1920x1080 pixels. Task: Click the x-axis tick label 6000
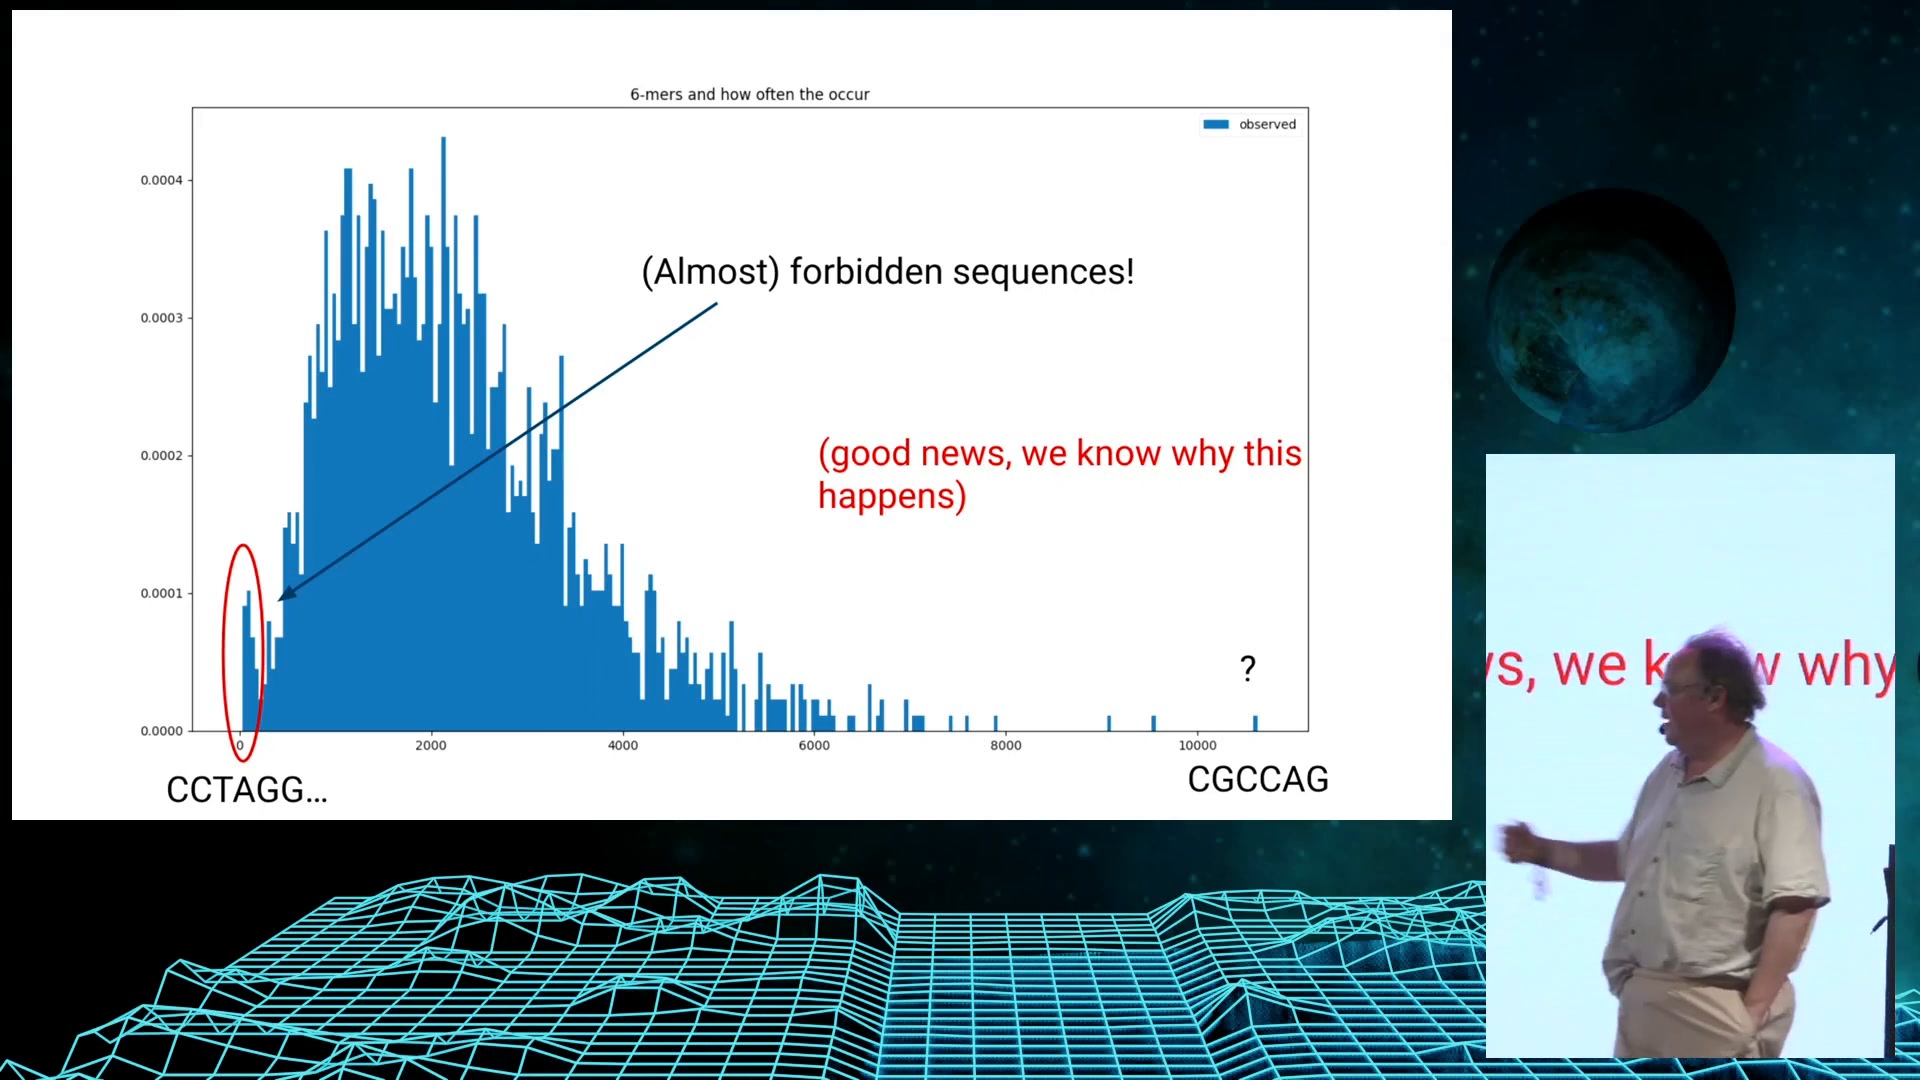814,745
